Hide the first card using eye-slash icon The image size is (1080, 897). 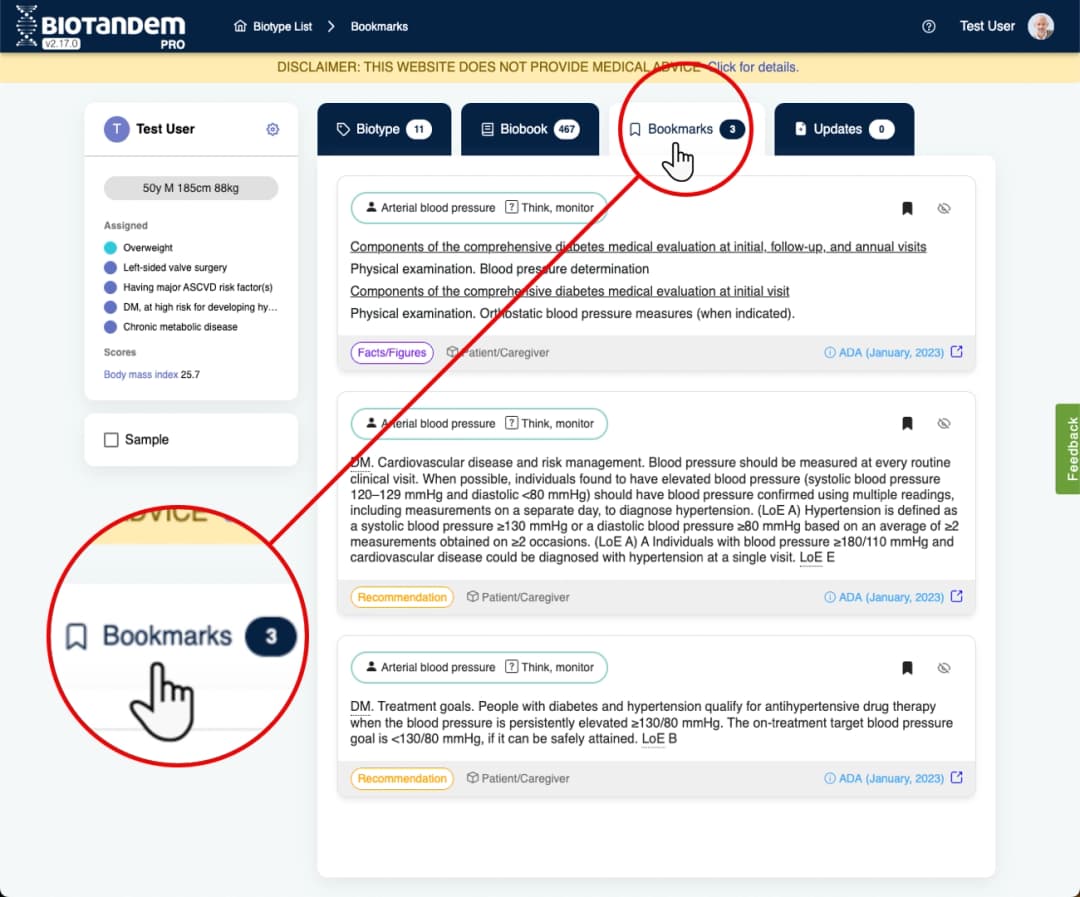coord(943,208)
